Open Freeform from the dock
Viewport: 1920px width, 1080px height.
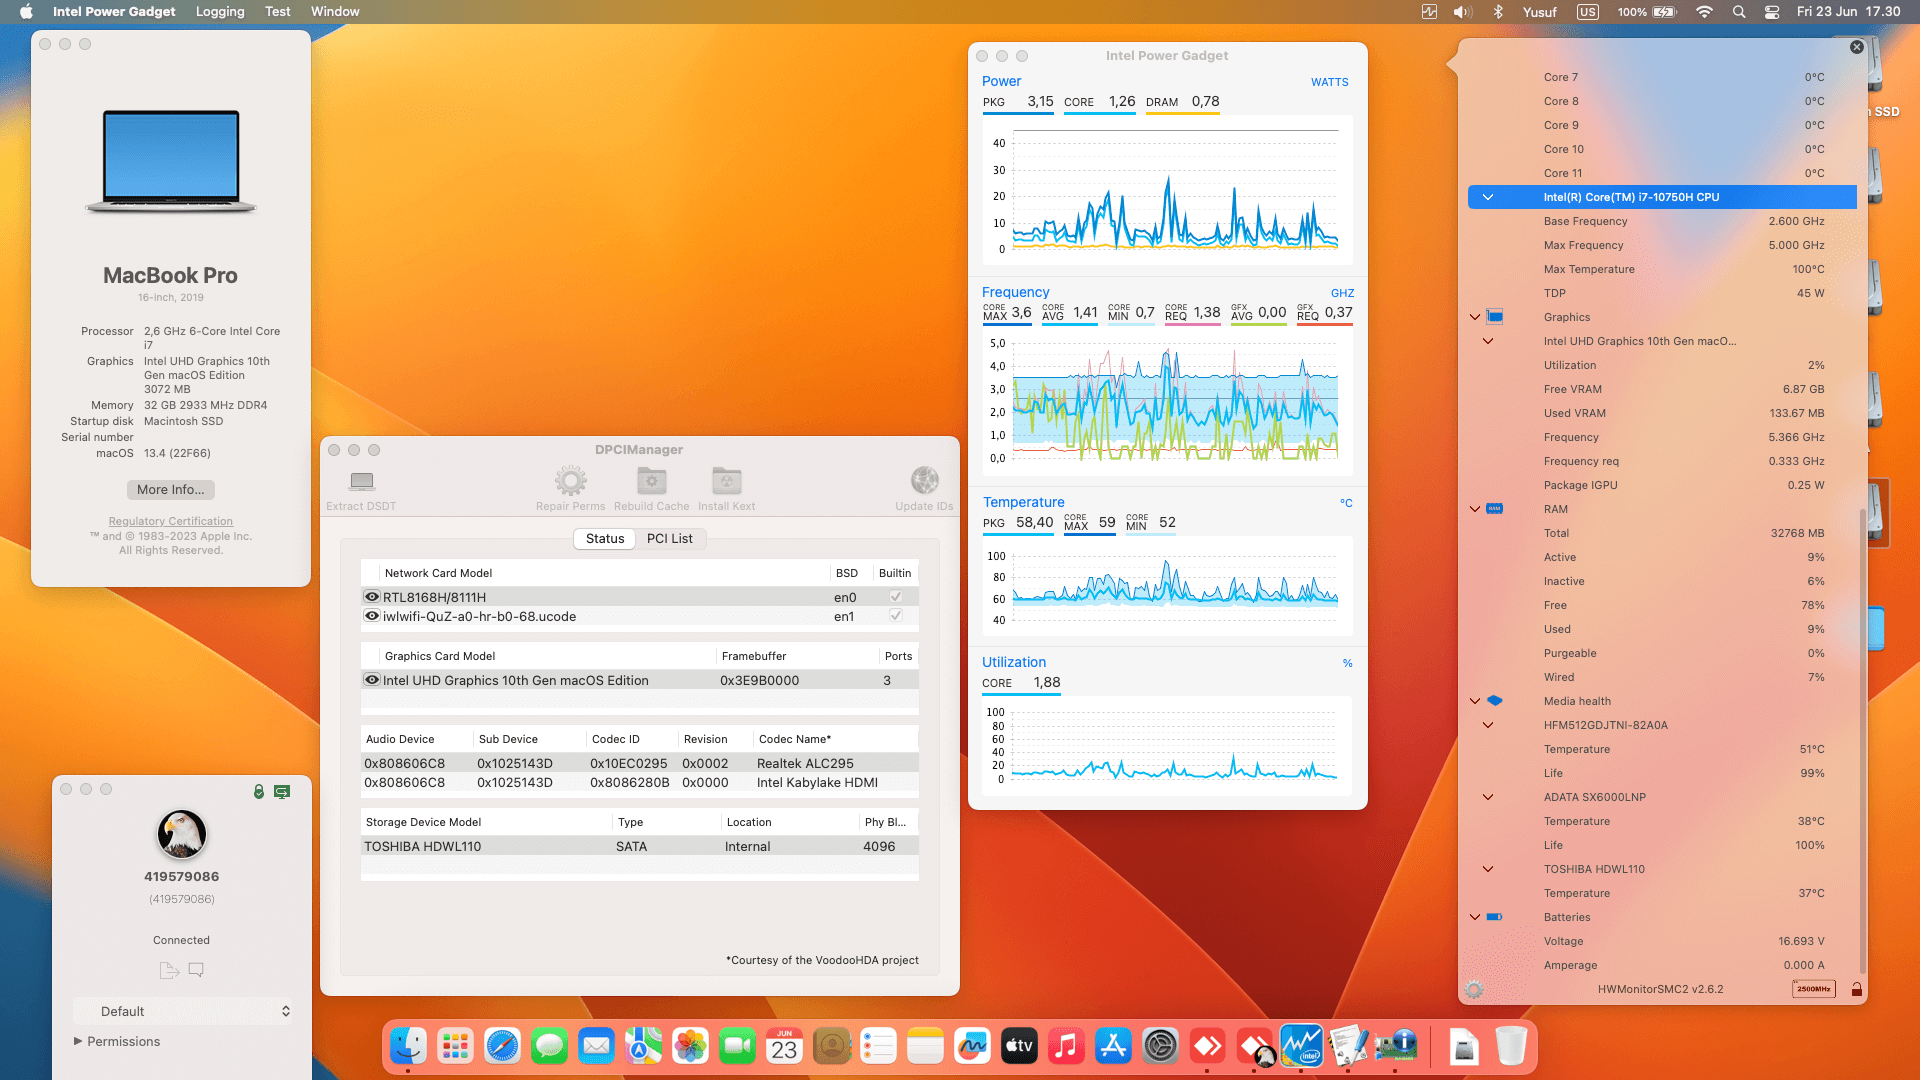(972, 1047)
